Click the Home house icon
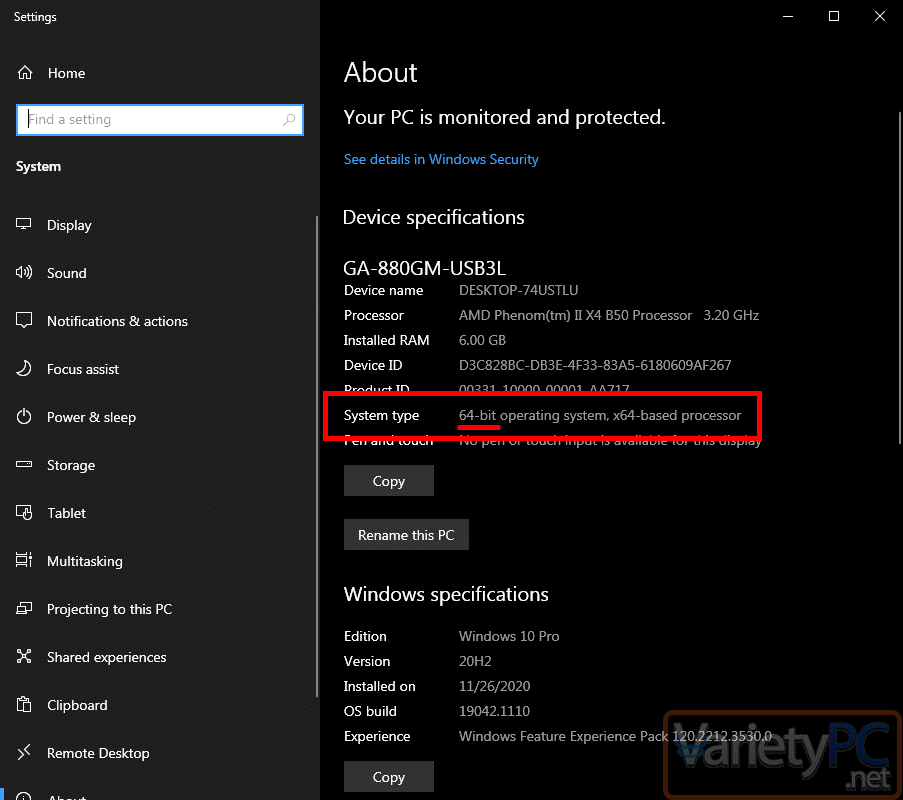 (x=25, y=73)
